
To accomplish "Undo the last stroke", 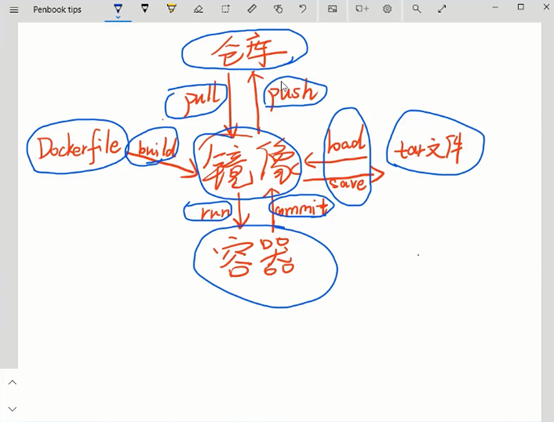I will click(303, 9).
